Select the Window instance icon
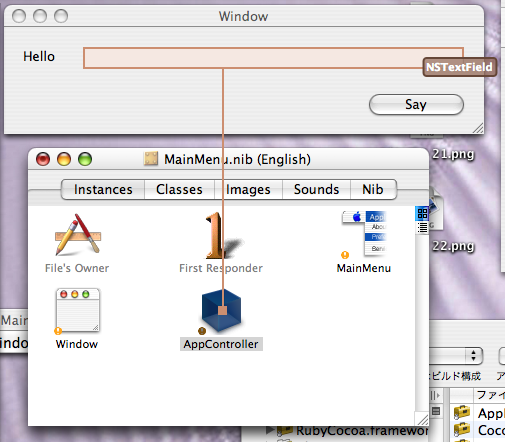 tap(78, 310)
